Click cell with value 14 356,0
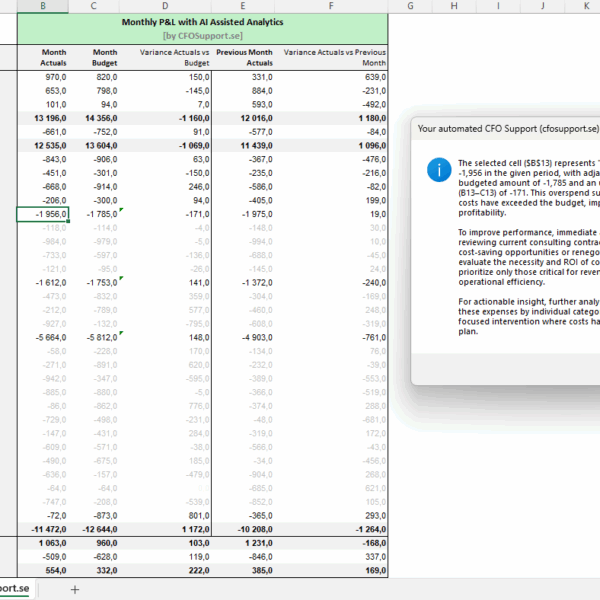The height and width of the screenshot is (600, 600). 94,118
